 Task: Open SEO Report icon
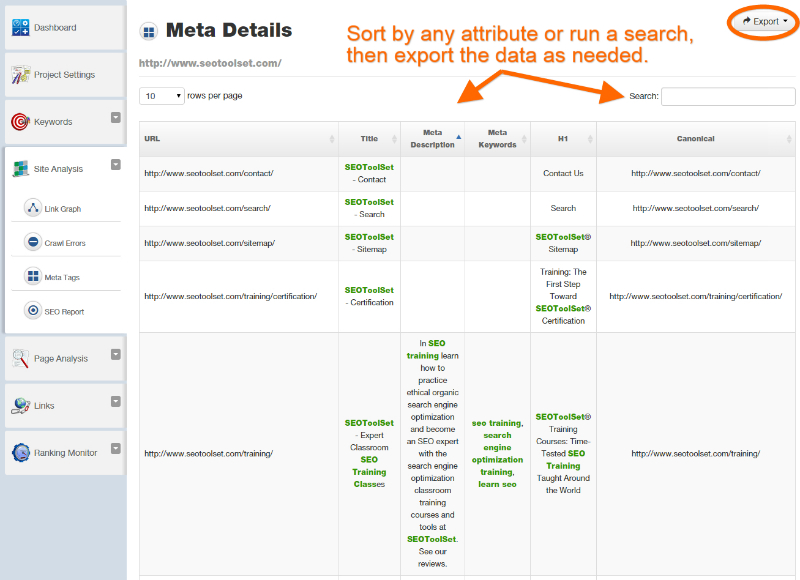click(33, 310)
